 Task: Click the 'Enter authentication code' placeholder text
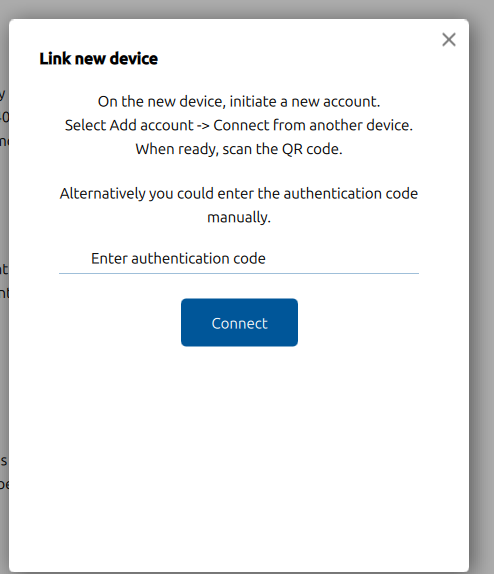pos(178,258)
